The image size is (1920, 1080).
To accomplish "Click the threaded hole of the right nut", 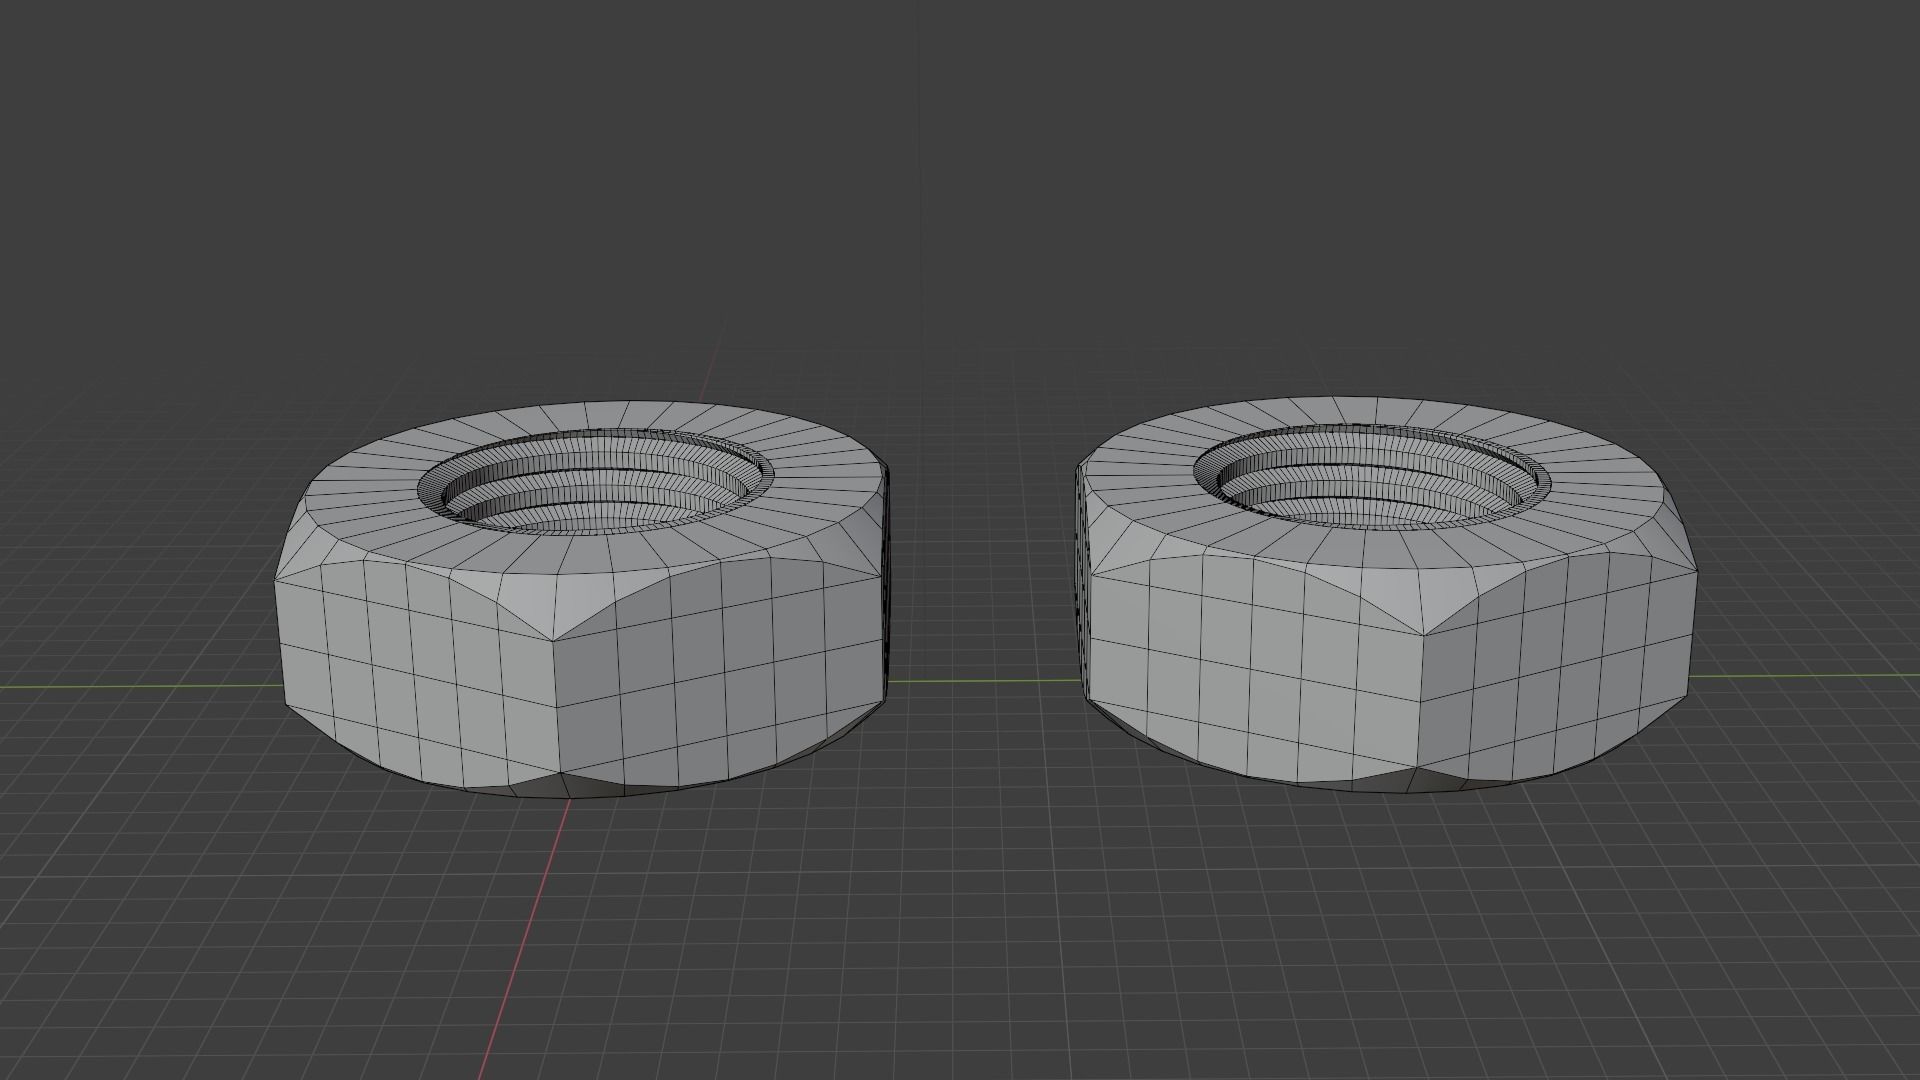I will click(1372, 475).
